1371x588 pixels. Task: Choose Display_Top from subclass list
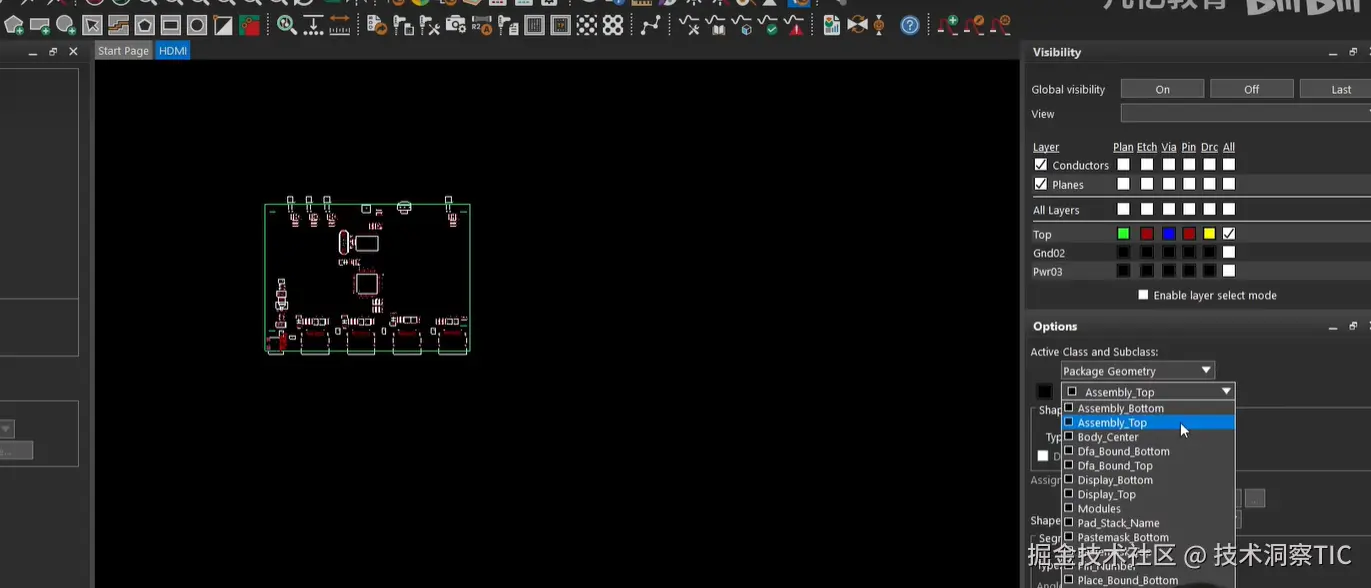pos(1148,494)
